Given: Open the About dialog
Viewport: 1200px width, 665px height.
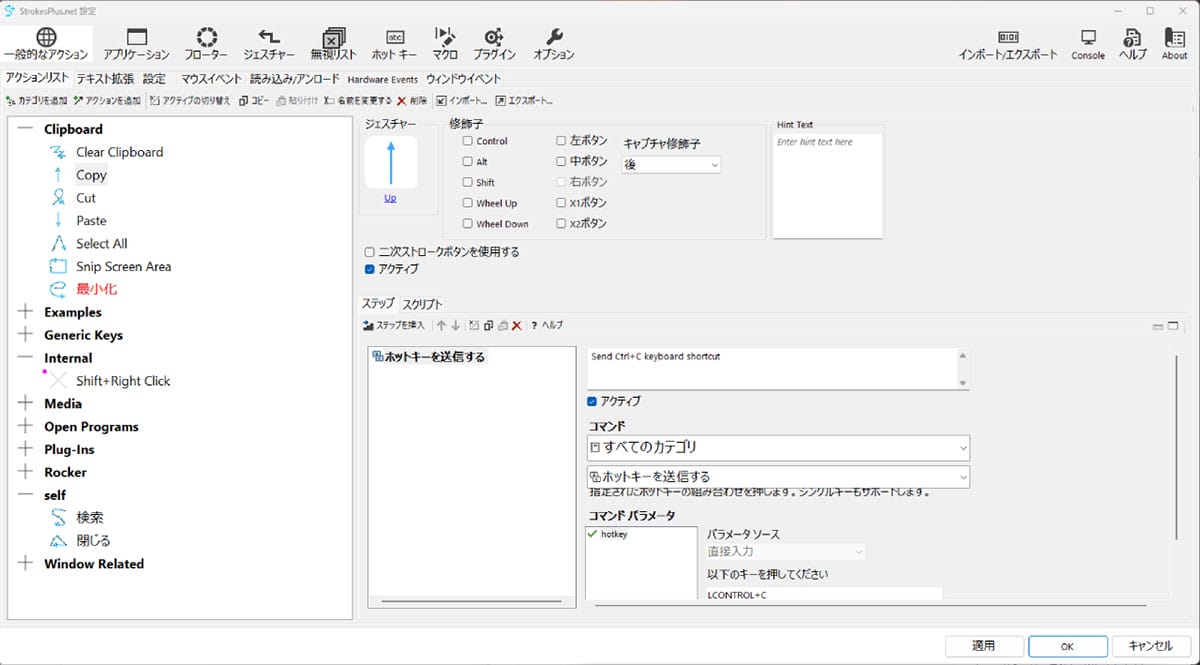Looking at the screenshot, I should click(x=1175, y=44).
